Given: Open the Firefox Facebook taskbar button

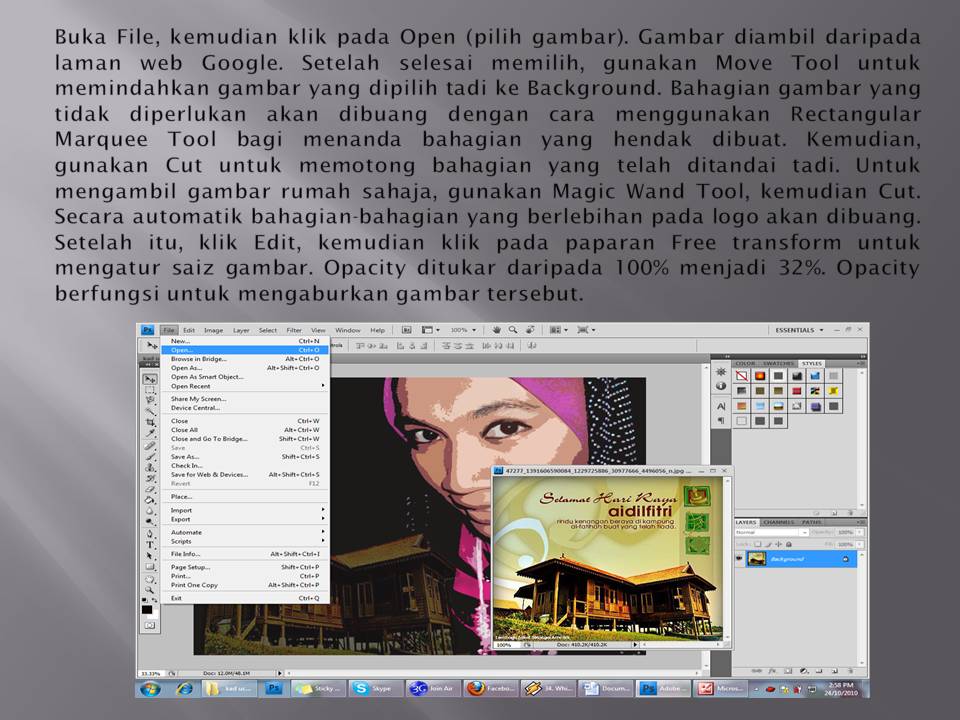Looking at the screenshot, I should pyautogui.click(x=492, y=689).
